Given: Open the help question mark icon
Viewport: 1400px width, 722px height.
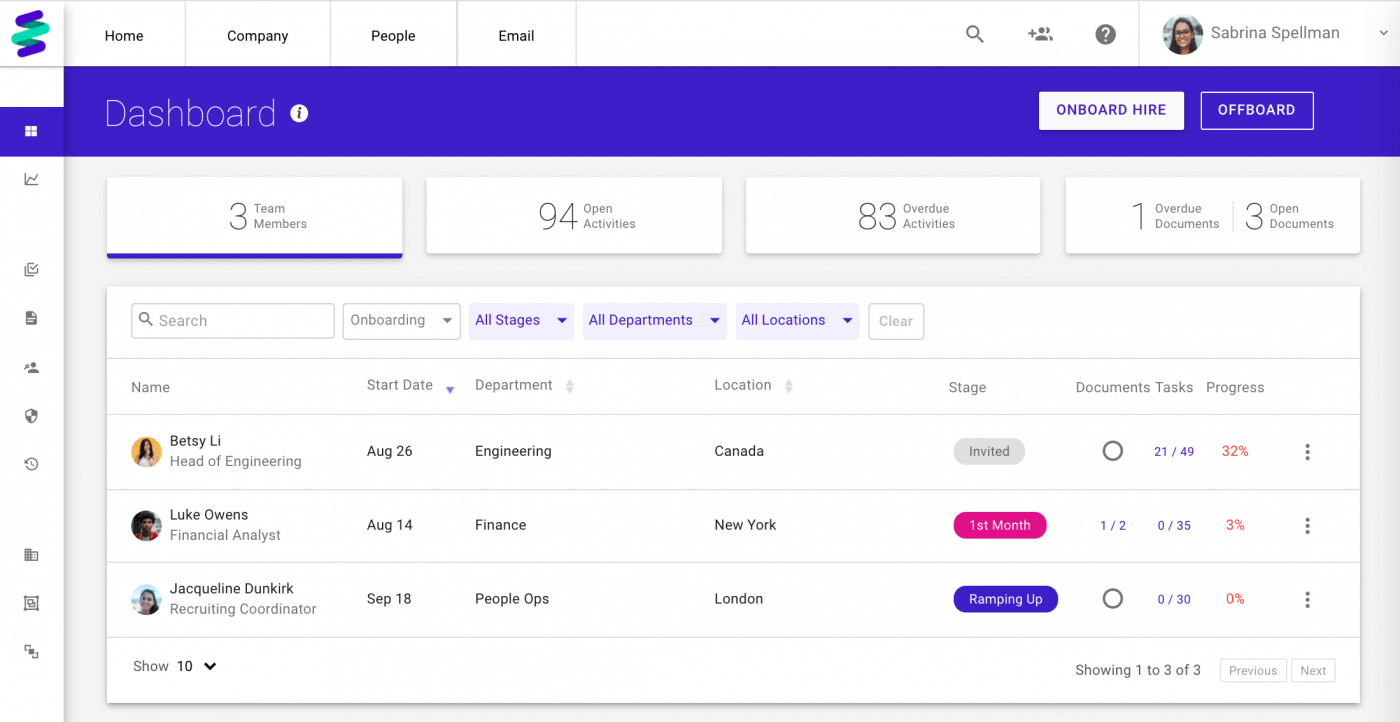Looking at the screenshot, I should (1105, 34).
